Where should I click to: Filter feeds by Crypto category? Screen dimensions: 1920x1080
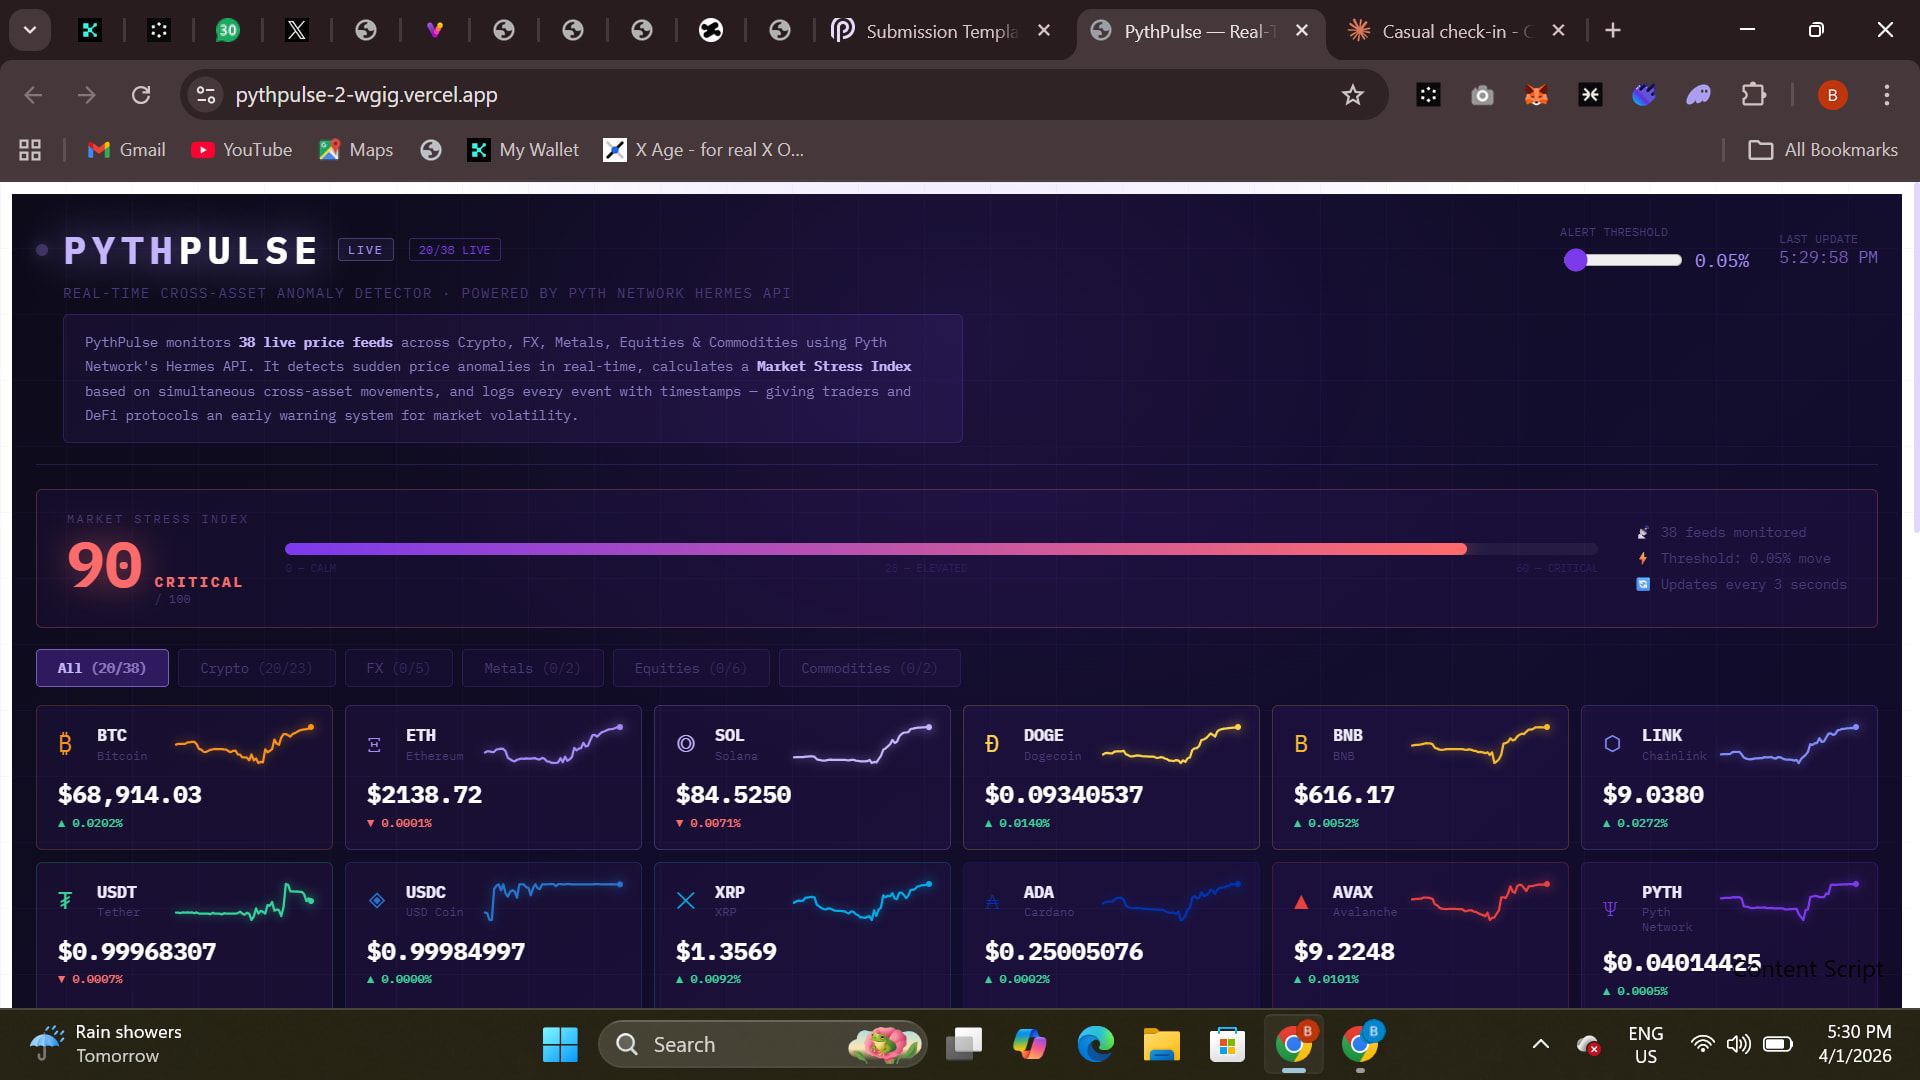point(256,668)
